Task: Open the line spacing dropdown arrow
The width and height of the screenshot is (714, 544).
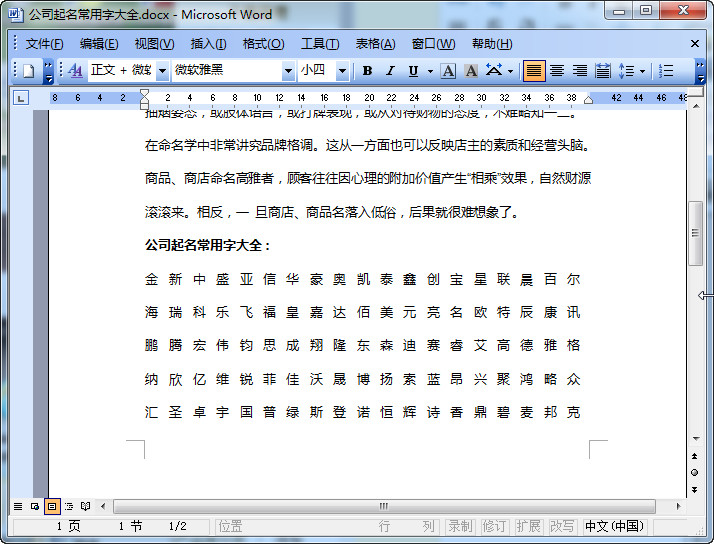Action: click(x=642, y=71)
